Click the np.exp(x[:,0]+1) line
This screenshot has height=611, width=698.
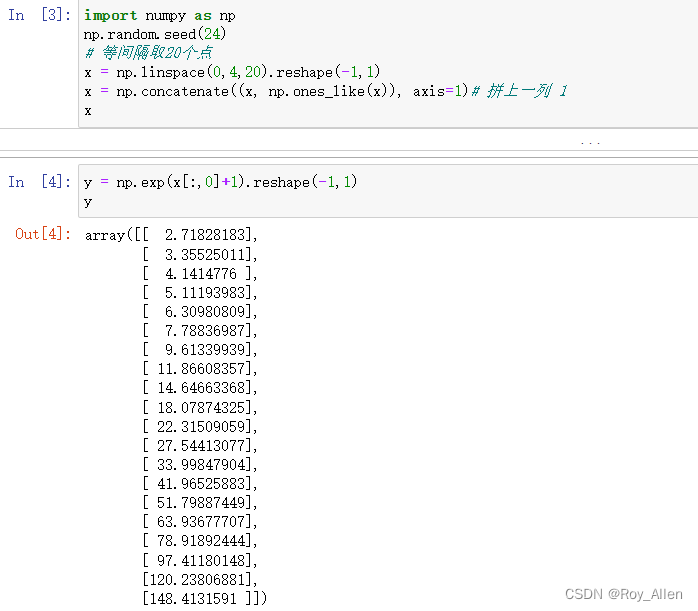pyautogui.click(x=220, y=182)
